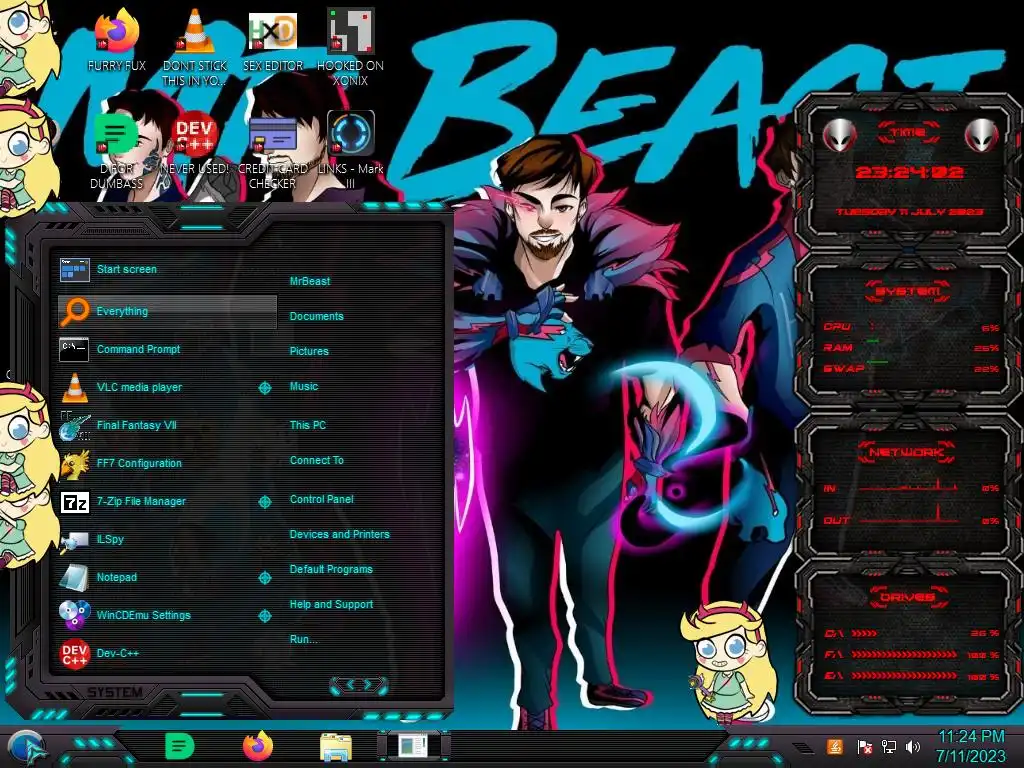Open the NEVER USED Dev-C++ desktop shortcut
This screenshot has height=768, width=1024.
[x=195, y=142]
